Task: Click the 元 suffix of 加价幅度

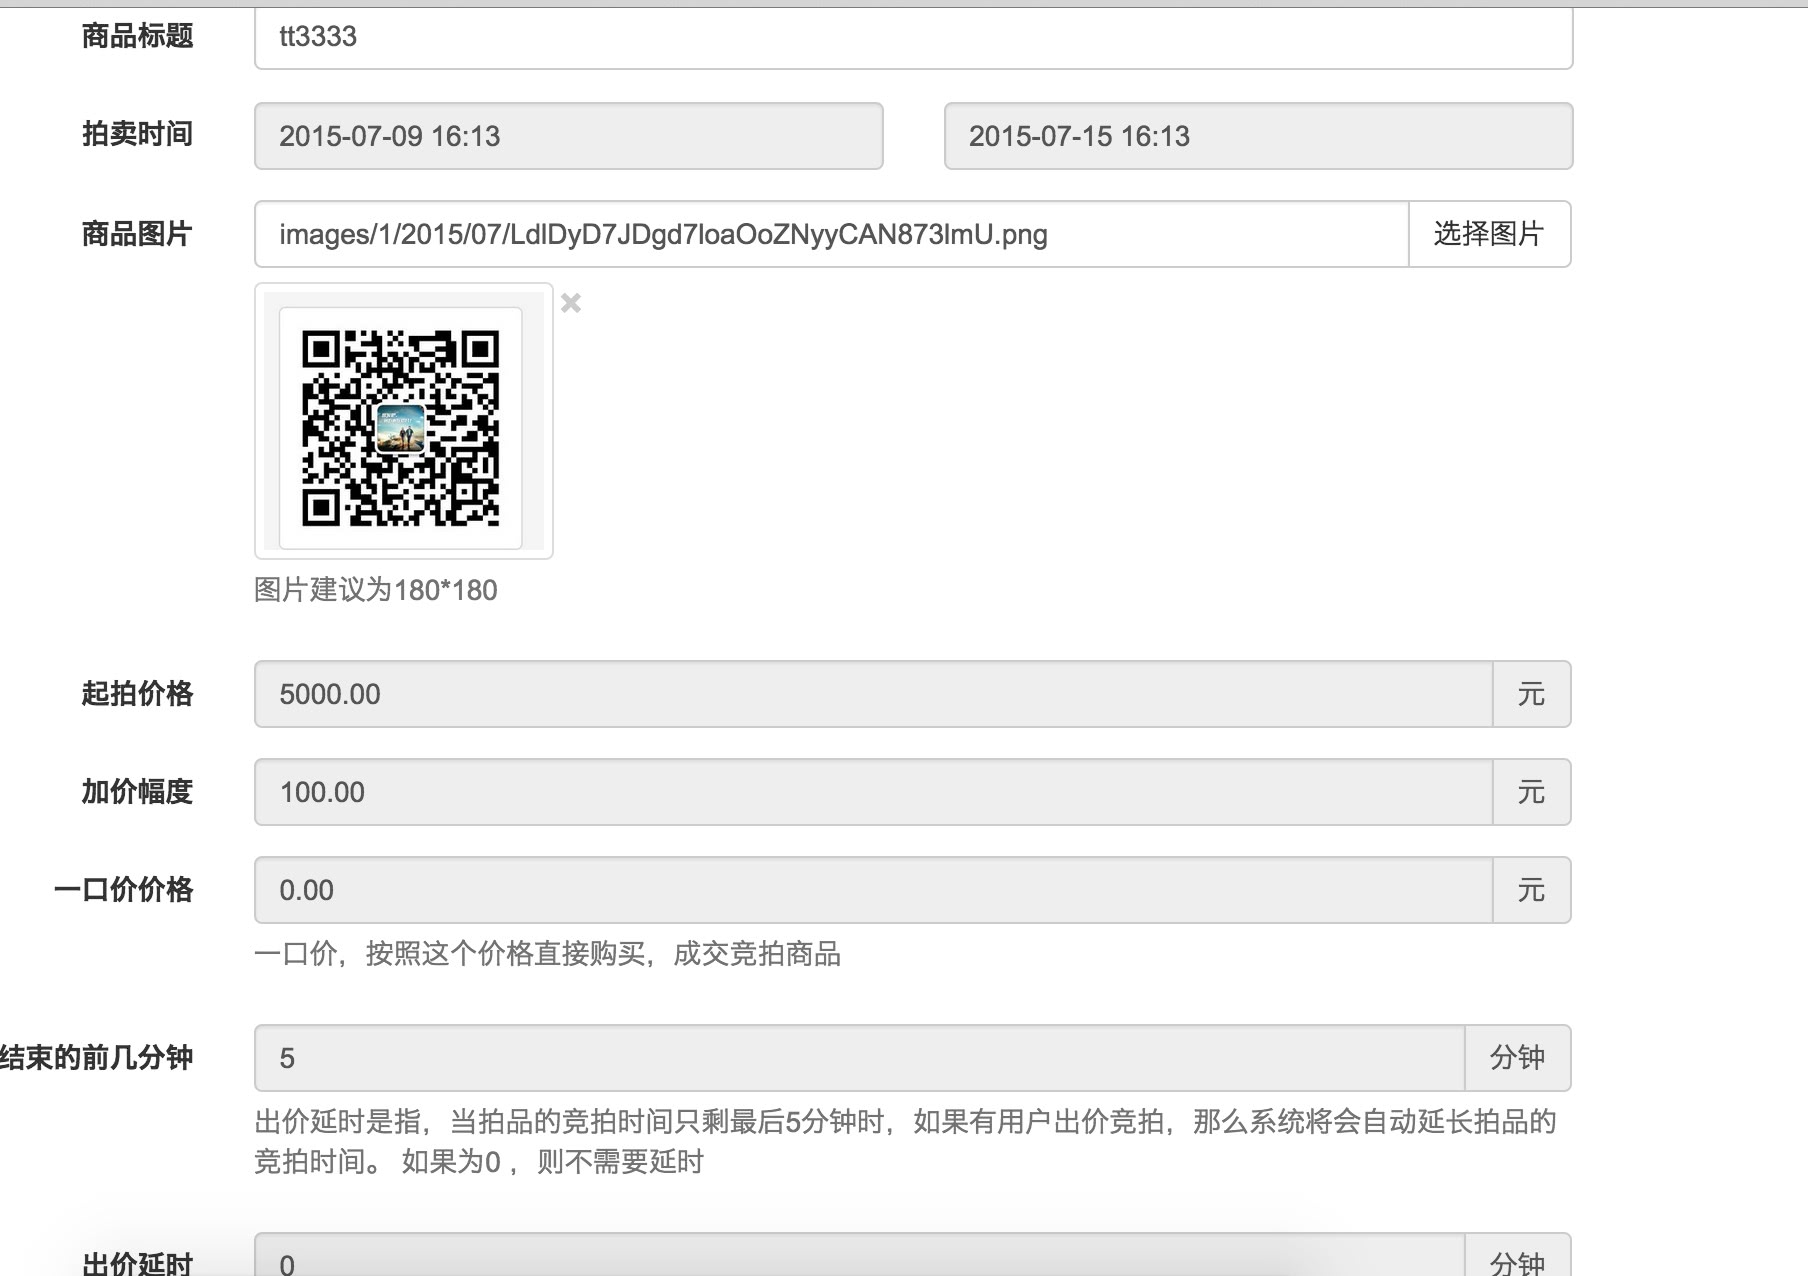Action: [x=1531, y=792]
